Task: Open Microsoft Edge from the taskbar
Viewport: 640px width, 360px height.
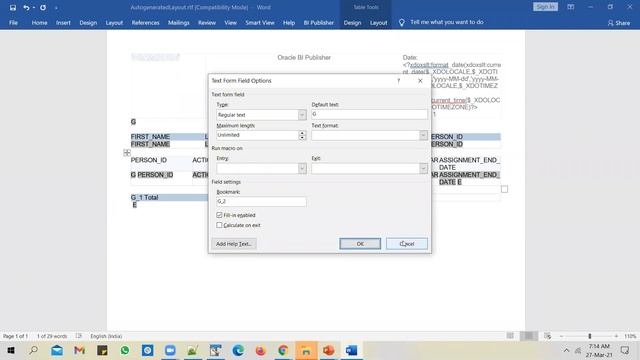Action: tap(238, 350)
